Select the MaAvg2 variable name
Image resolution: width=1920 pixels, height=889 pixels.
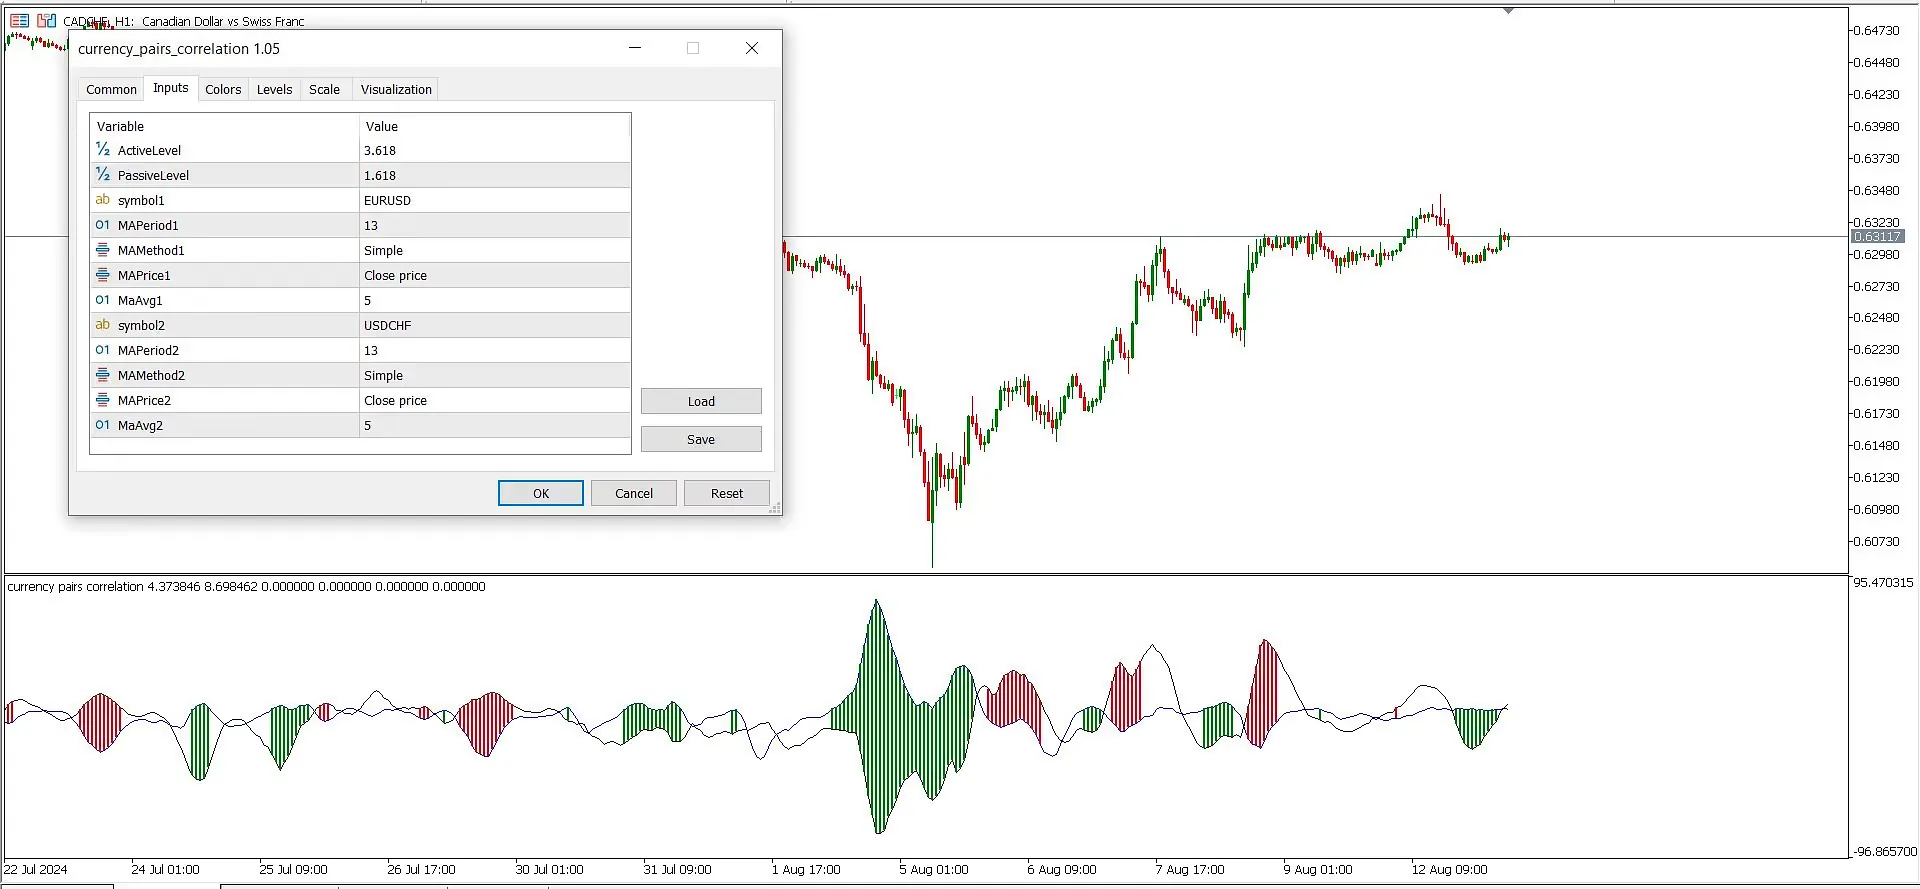coord(140,425)
